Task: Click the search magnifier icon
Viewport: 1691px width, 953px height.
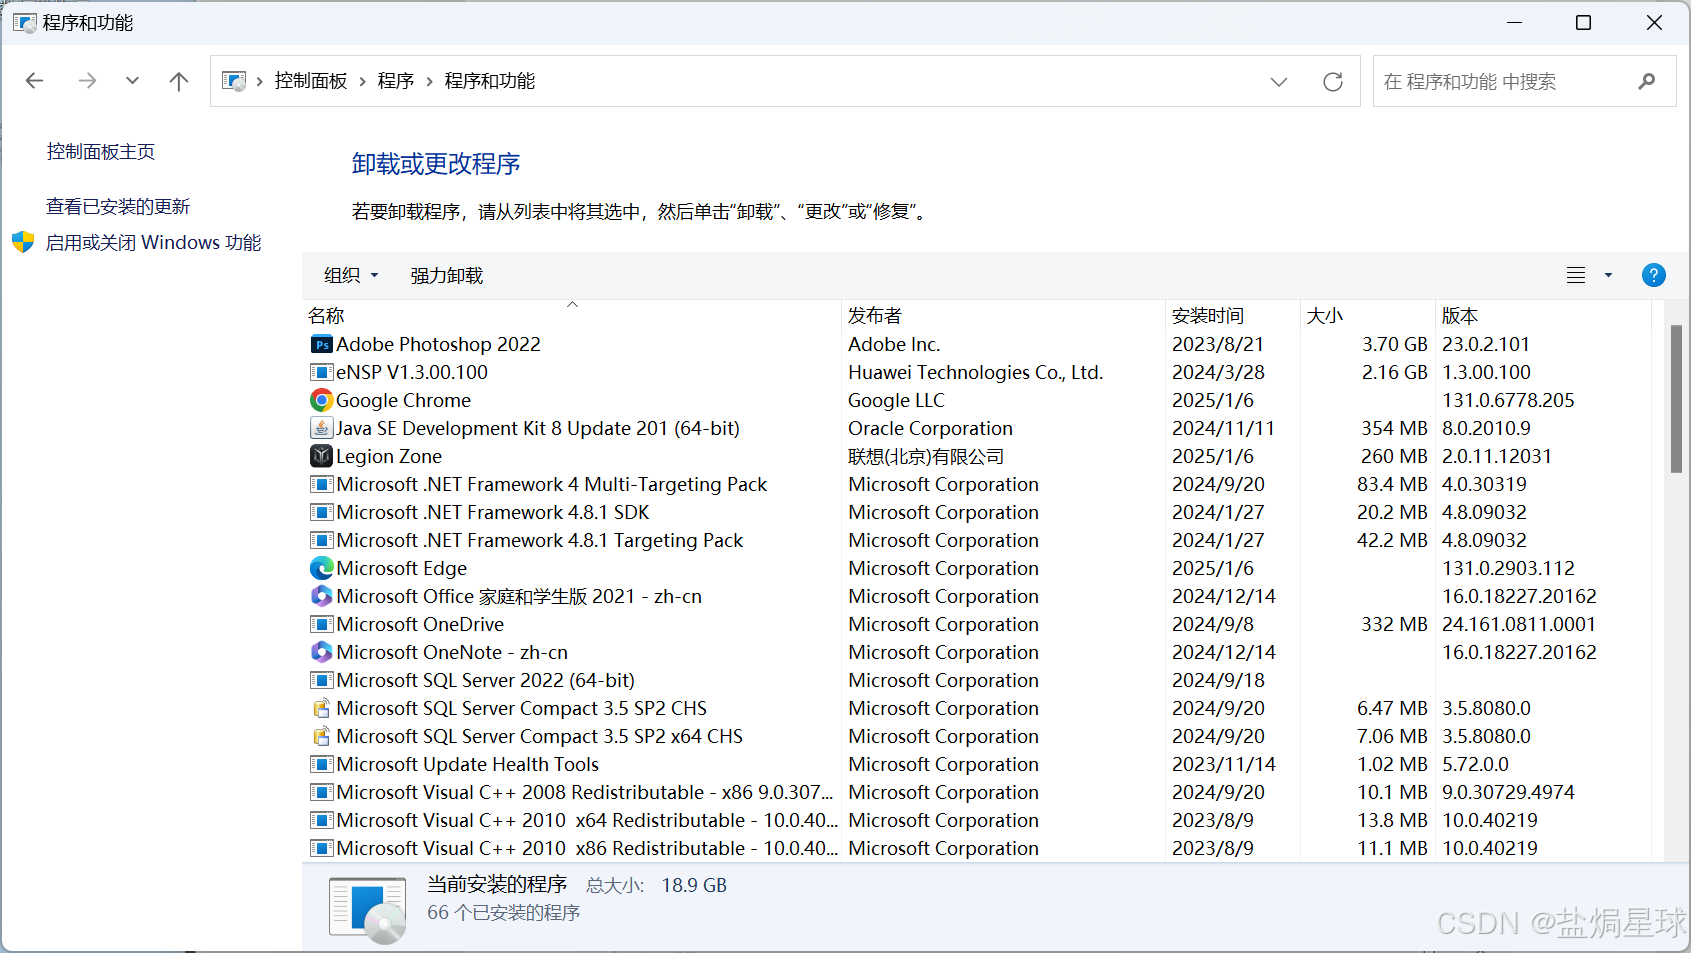Action: (1647, 81)
